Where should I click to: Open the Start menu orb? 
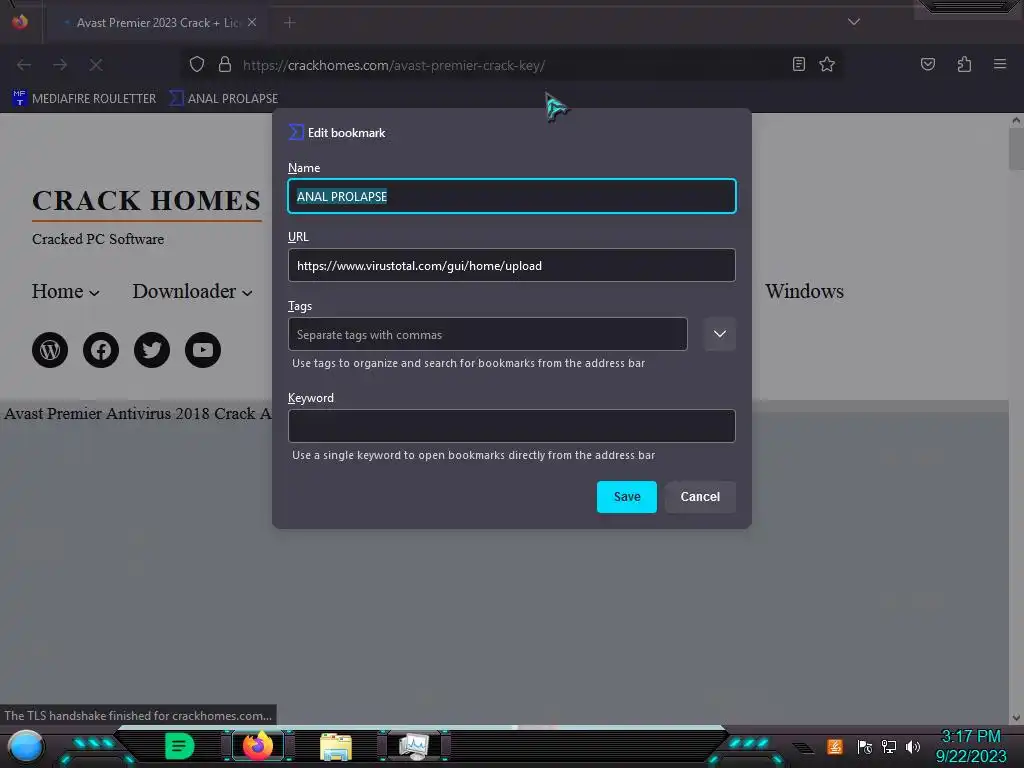click(x=26, y=746)
